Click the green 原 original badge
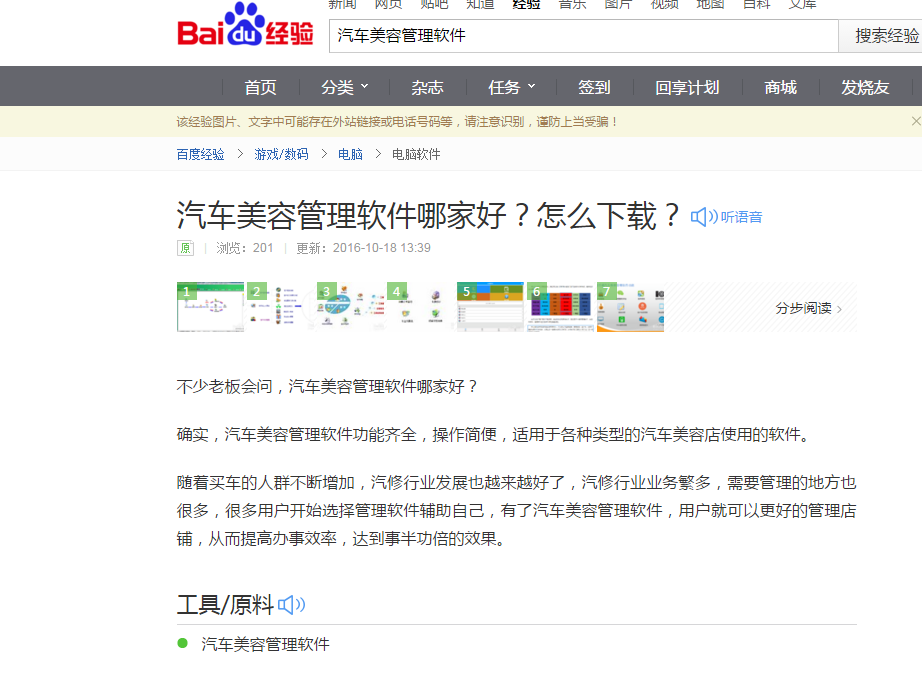Image resolution: width=922 pixels, height=686 pixels. [x=185, y=248]
